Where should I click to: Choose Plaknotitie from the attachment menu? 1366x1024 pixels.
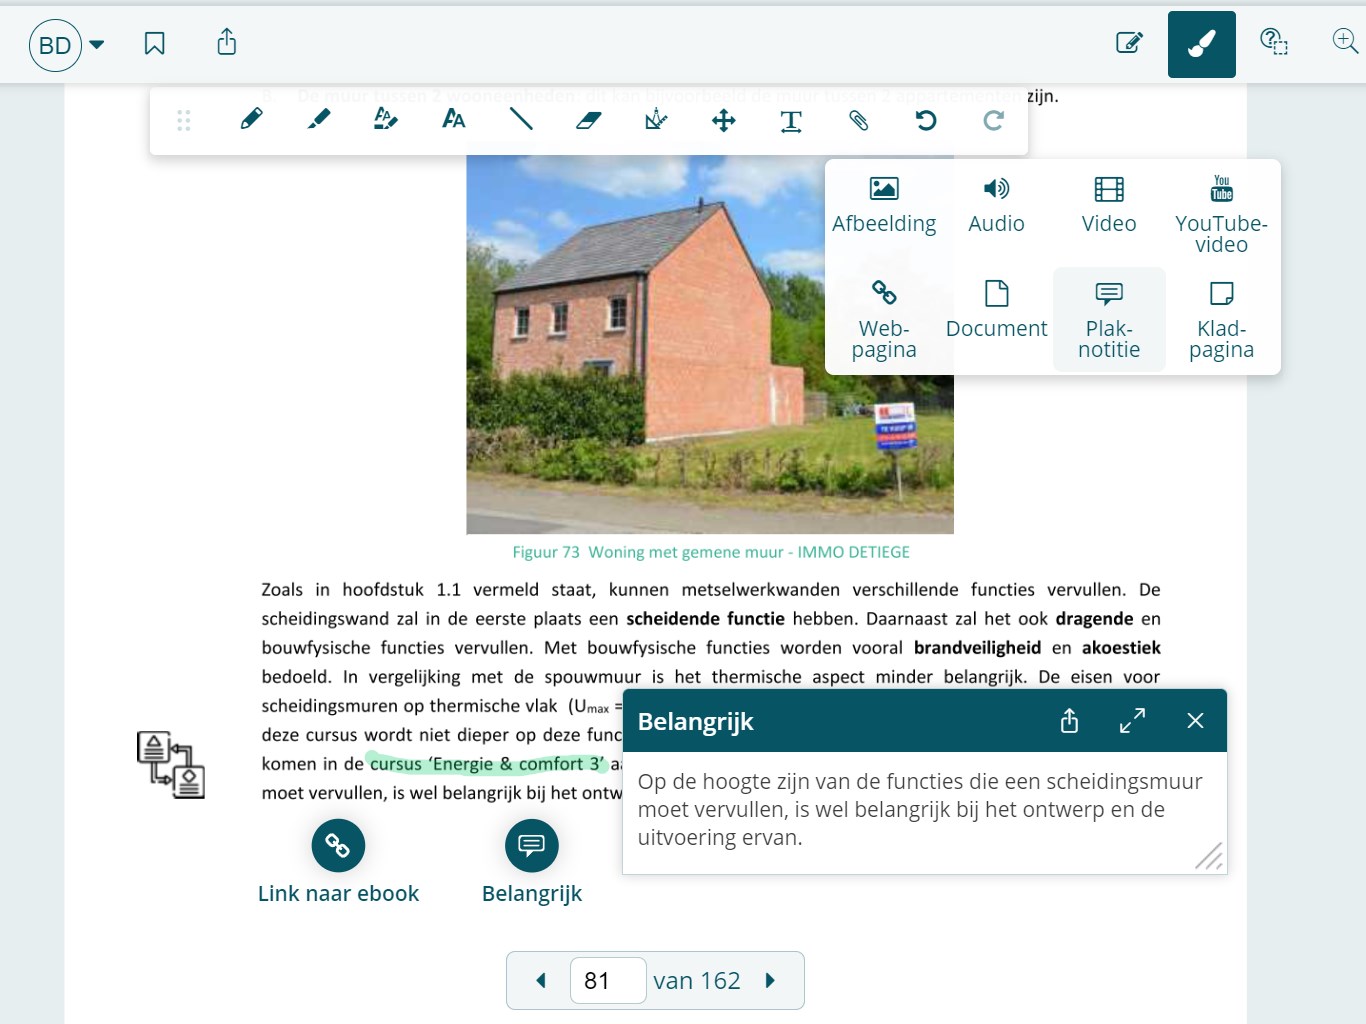tap(1109, 320)
